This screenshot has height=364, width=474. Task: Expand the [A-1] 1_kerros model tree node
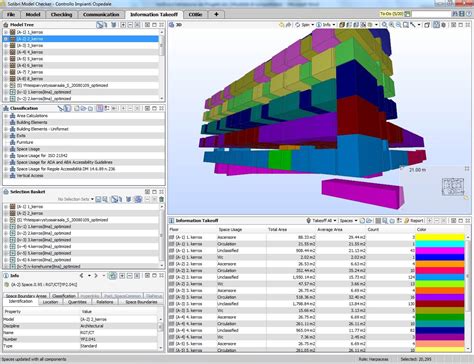[6, 32]
